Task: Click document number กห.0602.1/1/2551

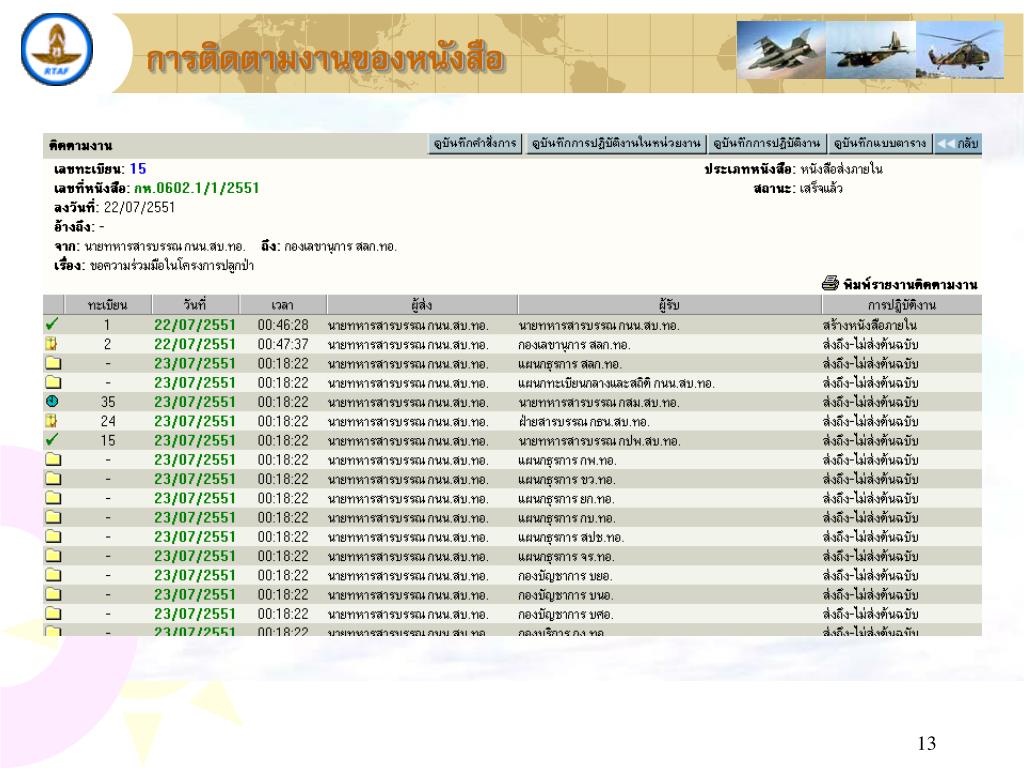Action: [197, 188]
